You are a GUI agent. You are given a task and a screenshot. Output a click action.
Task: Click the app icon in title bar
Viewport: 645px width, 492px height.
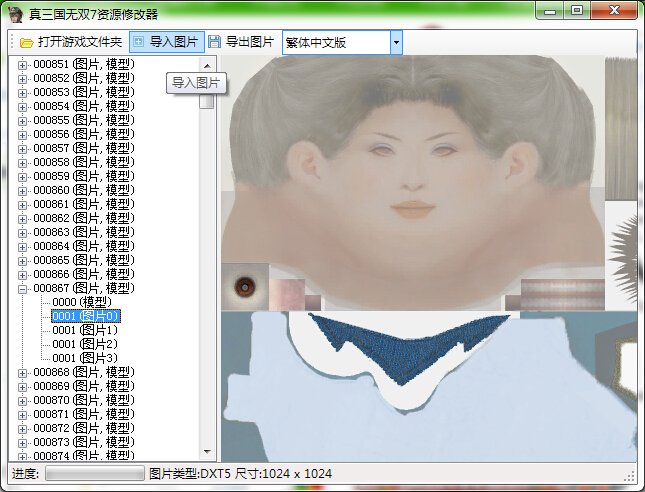tap(15, 13)
